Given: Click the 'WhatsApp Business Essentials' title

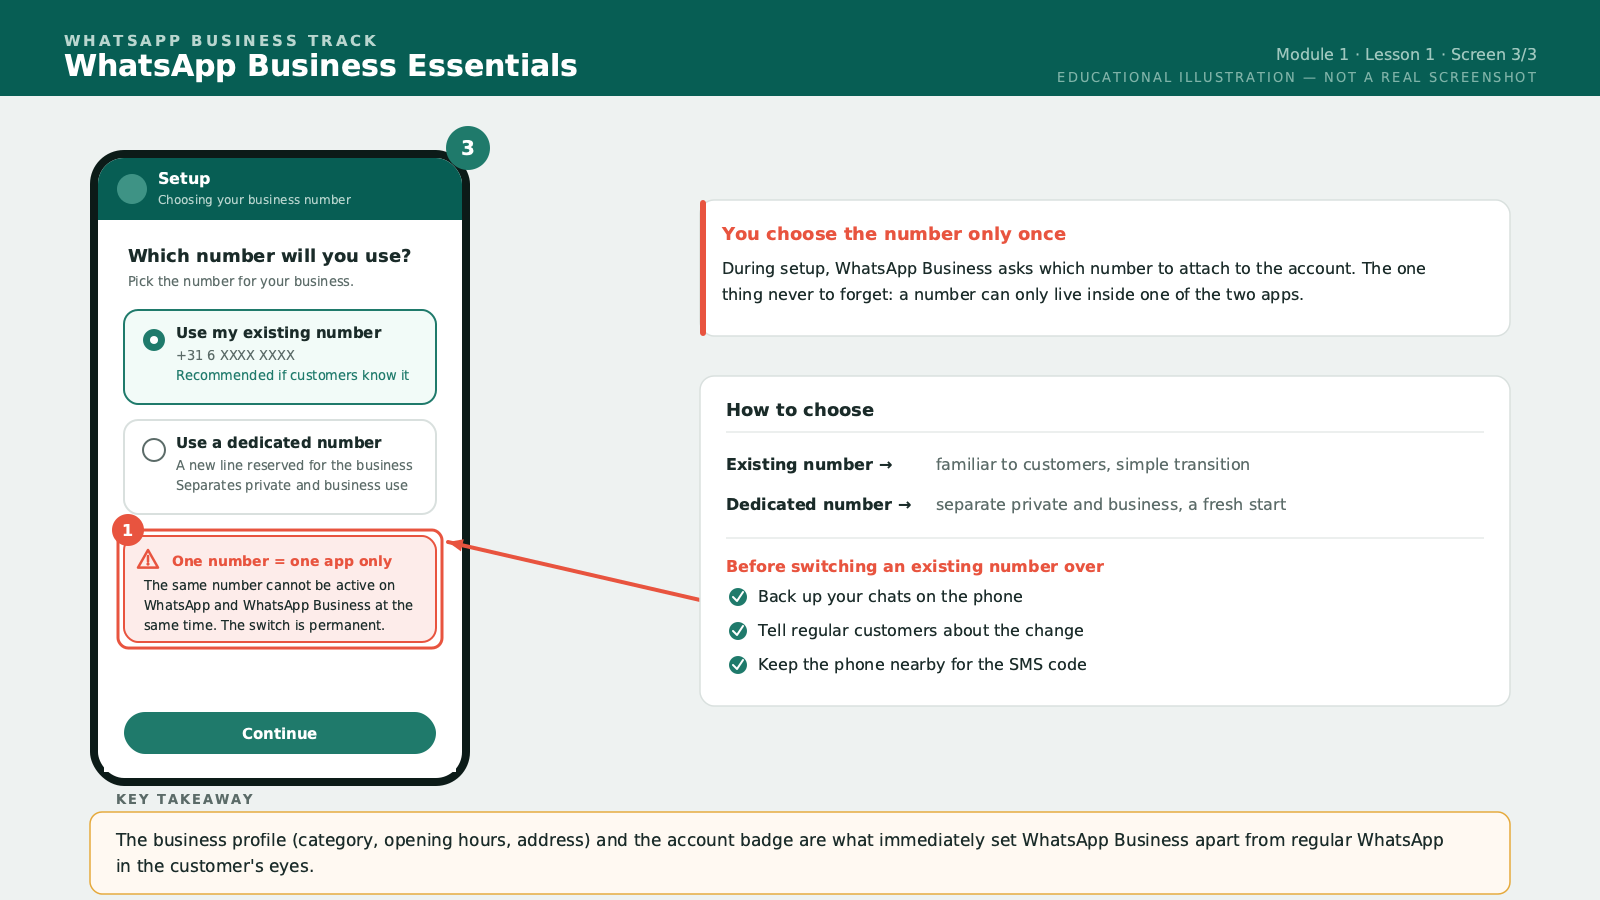Looking at the screenshot, I should [321, 65].
